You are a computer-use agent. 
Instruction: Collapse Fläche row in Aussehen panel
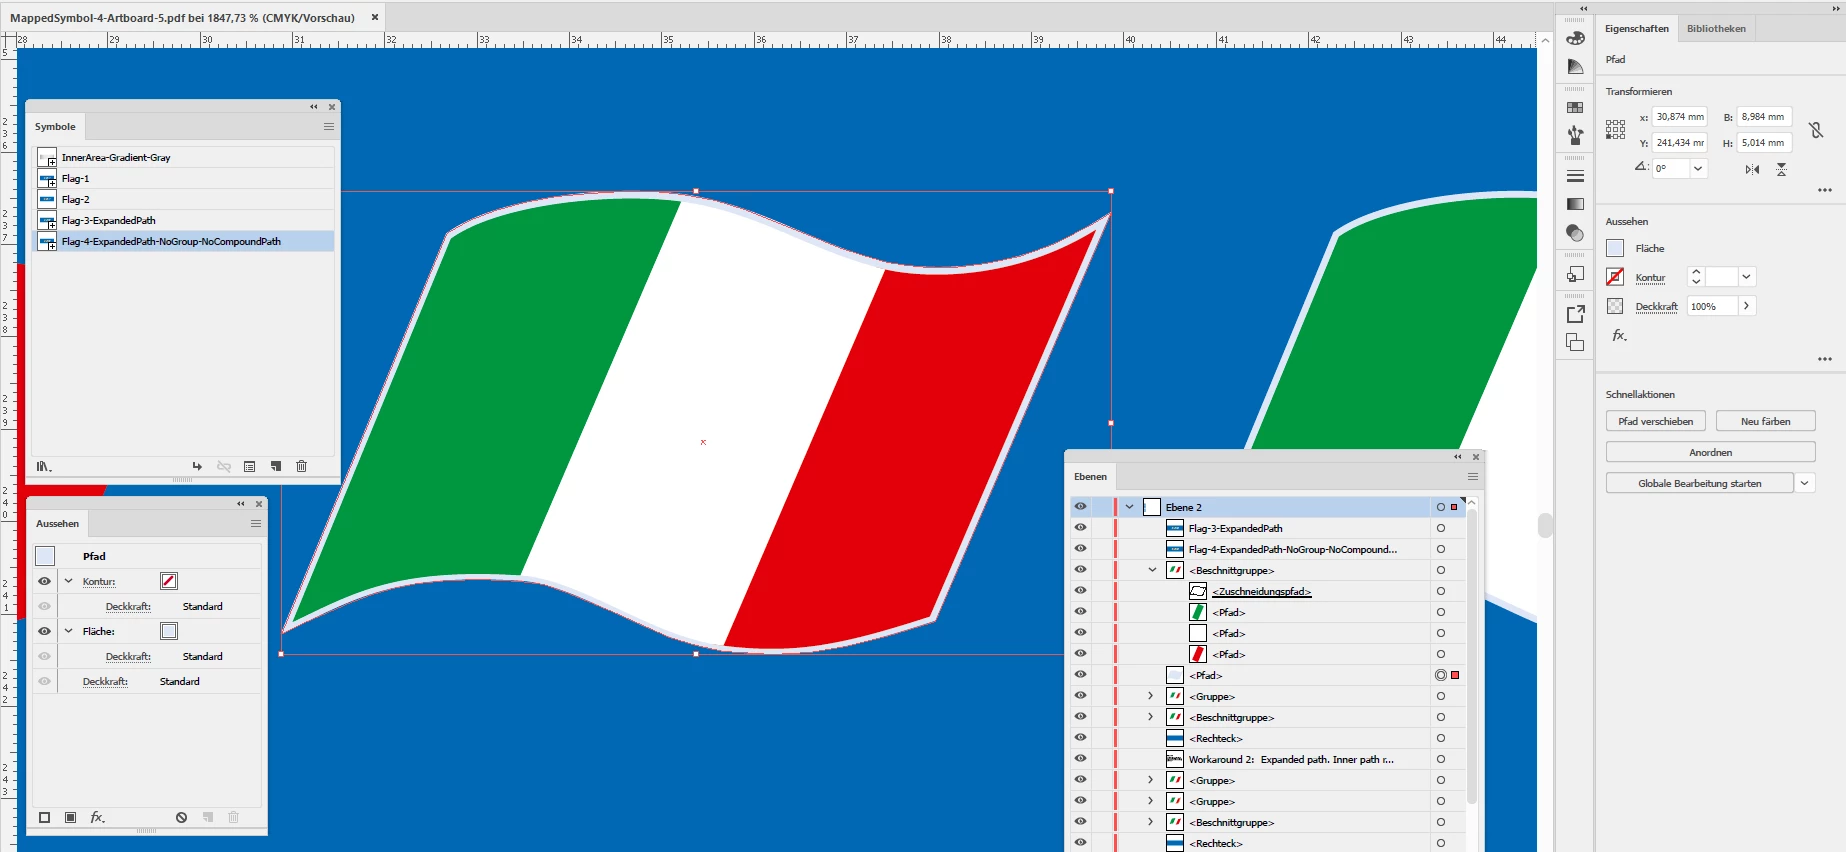69,631
